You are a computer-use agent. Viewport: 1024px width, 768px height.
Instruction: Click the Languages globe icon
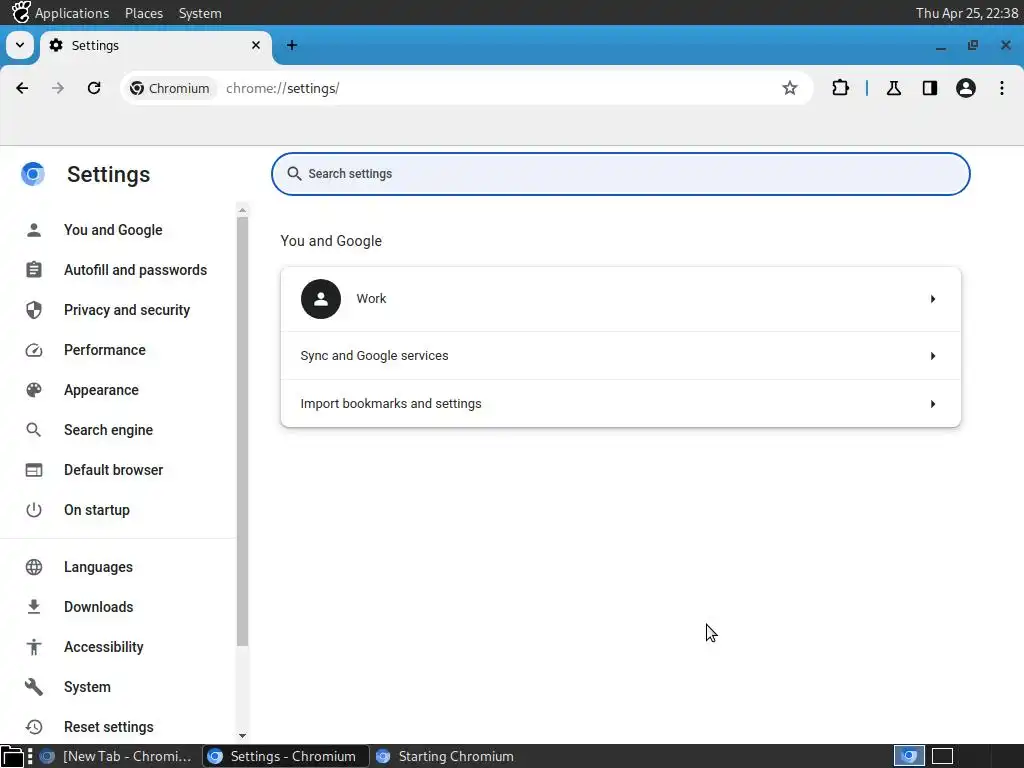[34, 567]
